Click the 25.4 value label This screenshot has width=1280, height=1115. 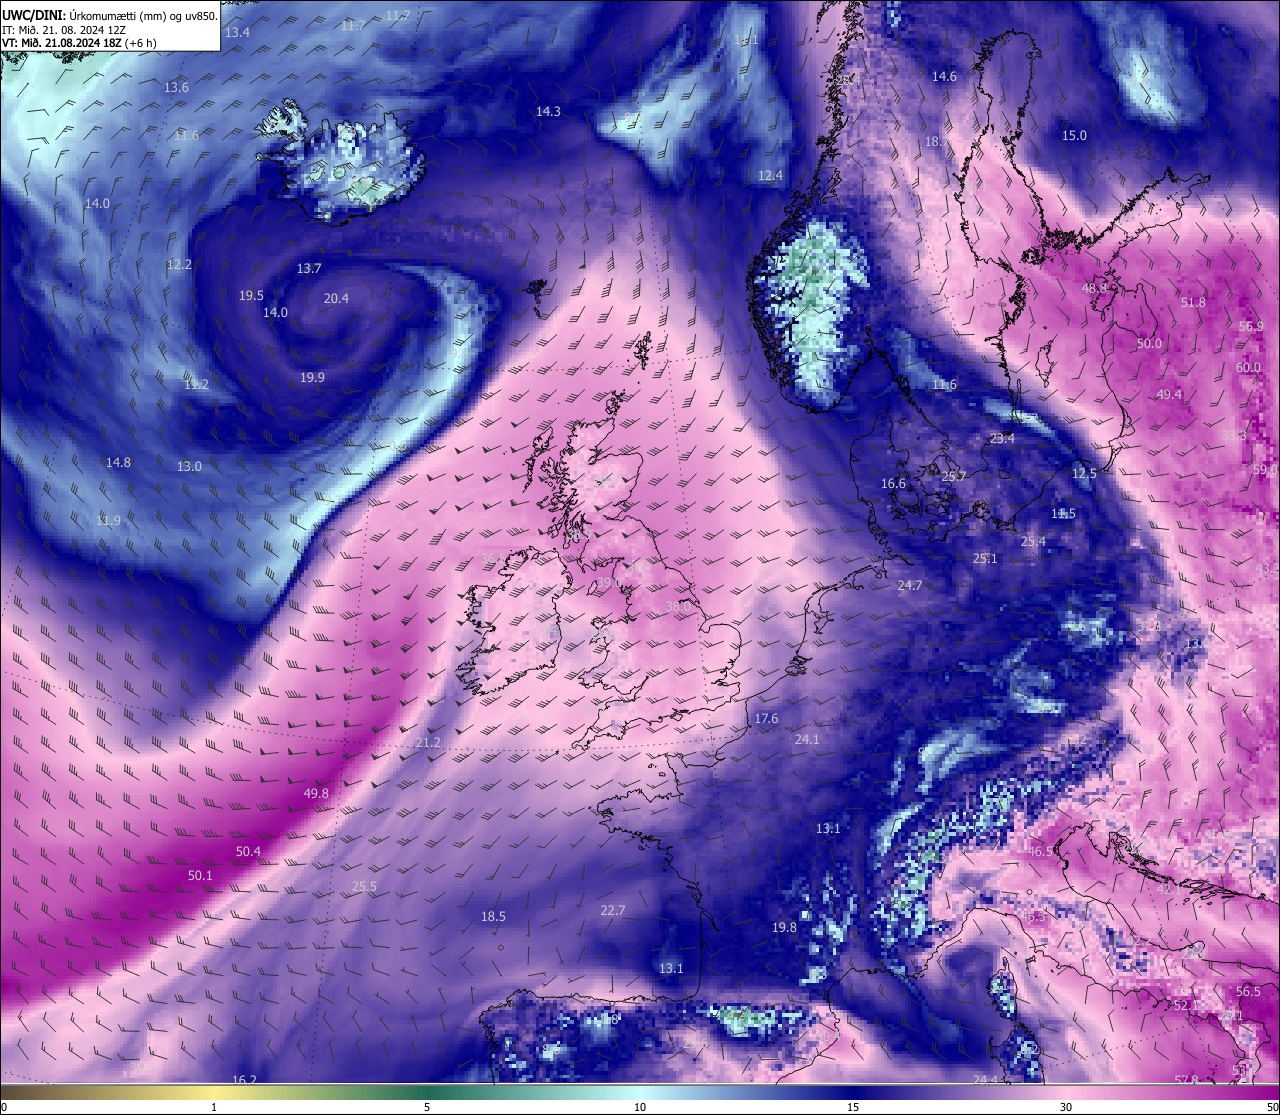click(1033, 541)
